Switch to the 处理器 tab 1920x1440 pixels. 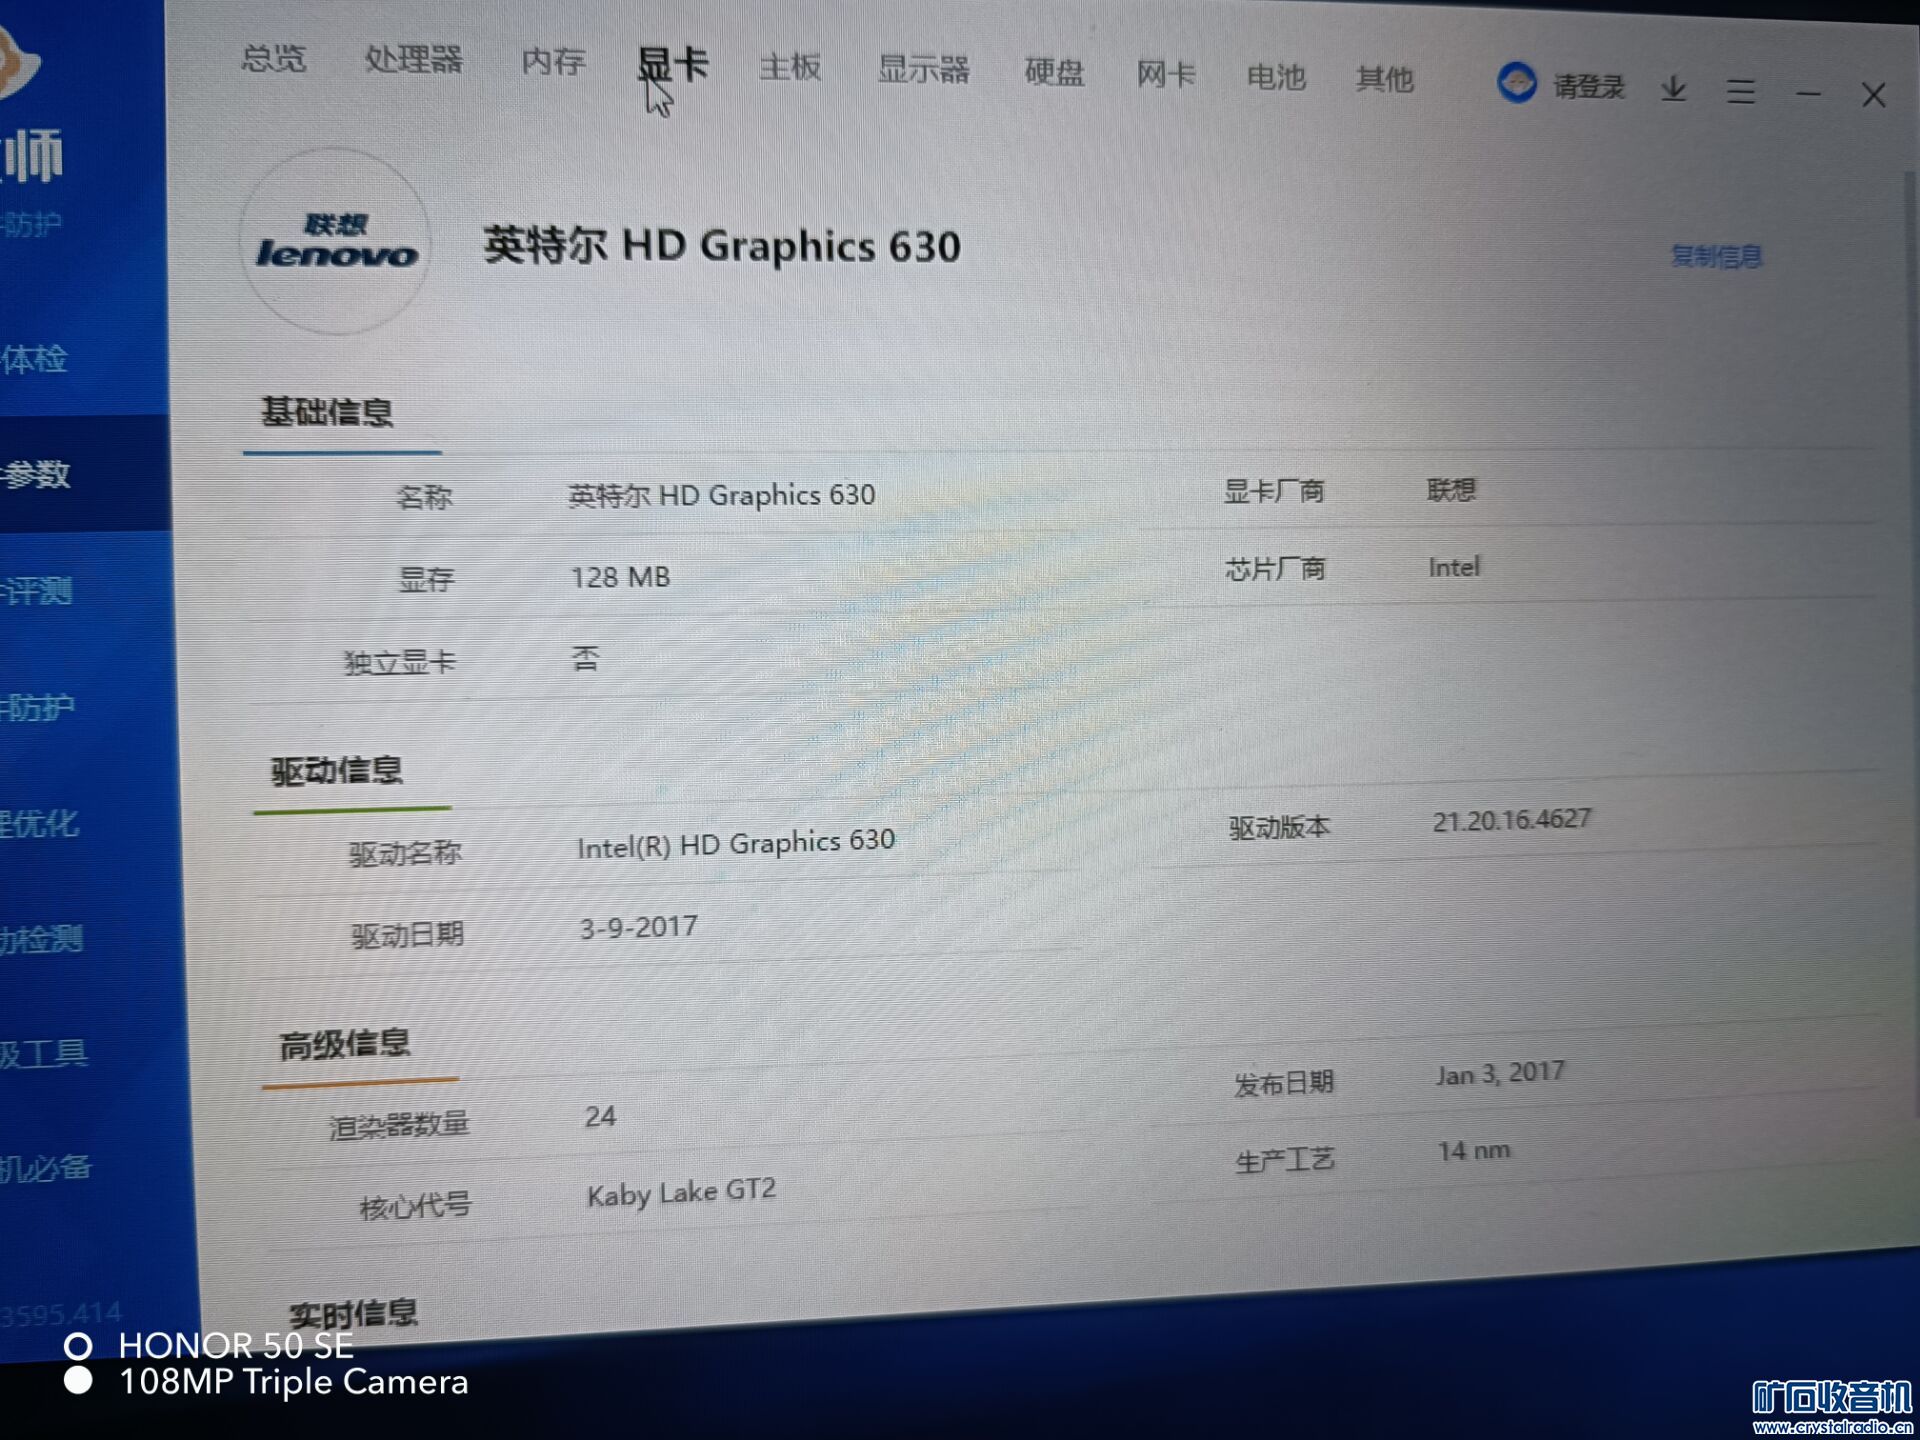413,60
